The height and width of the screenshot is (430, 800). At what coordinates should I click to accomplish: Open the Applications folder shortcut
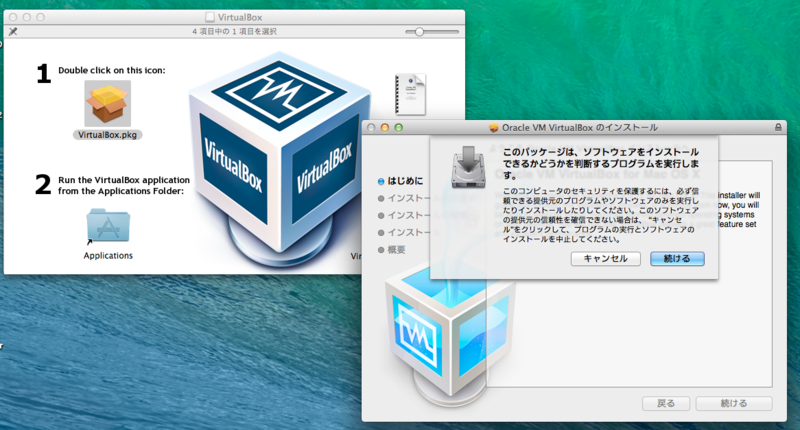coord(108,225)
